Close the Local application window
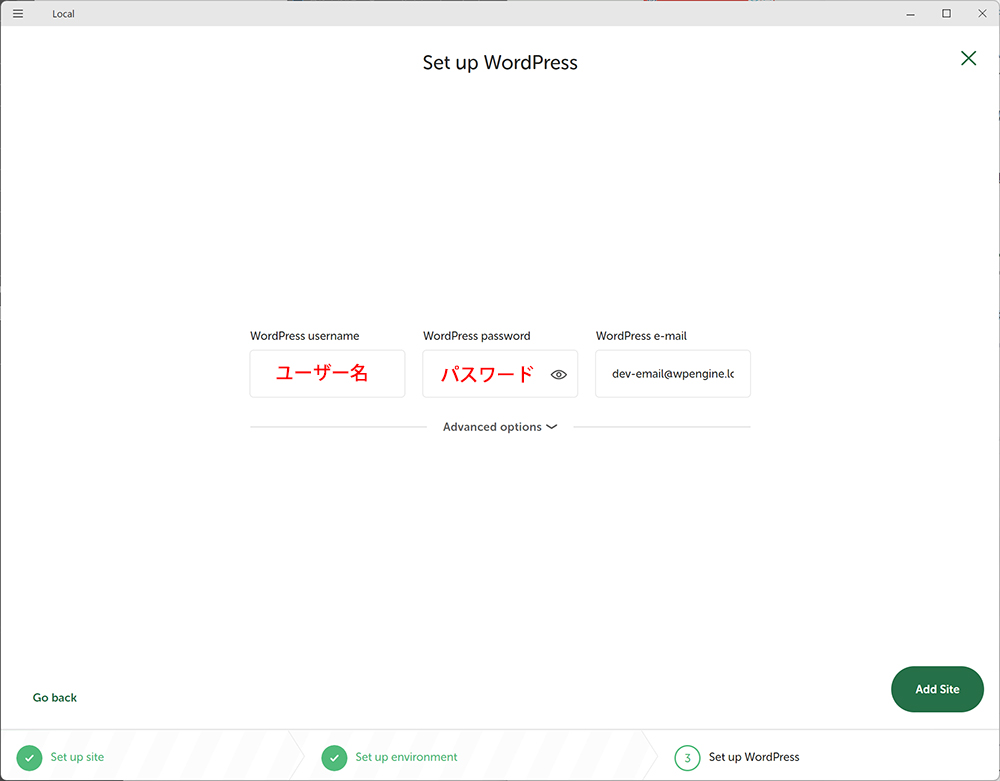1000x781 pixels. pyautogui.click(x=982, y=13)
